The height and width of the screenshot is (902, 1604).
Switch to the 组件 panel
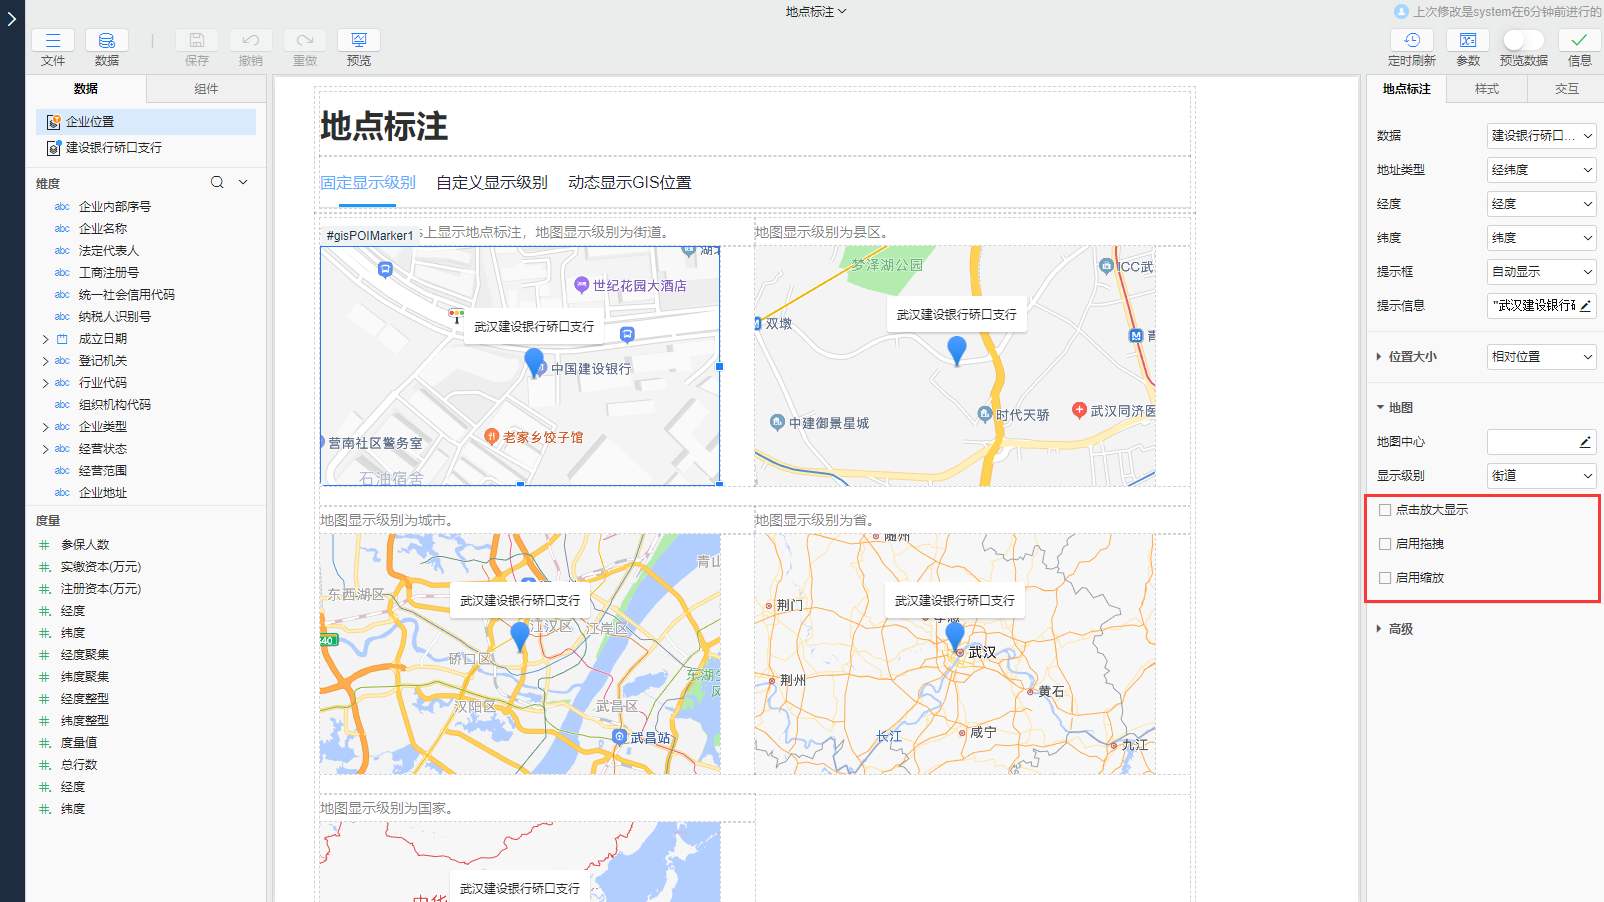pyautogui.click(x=206, y=89)
